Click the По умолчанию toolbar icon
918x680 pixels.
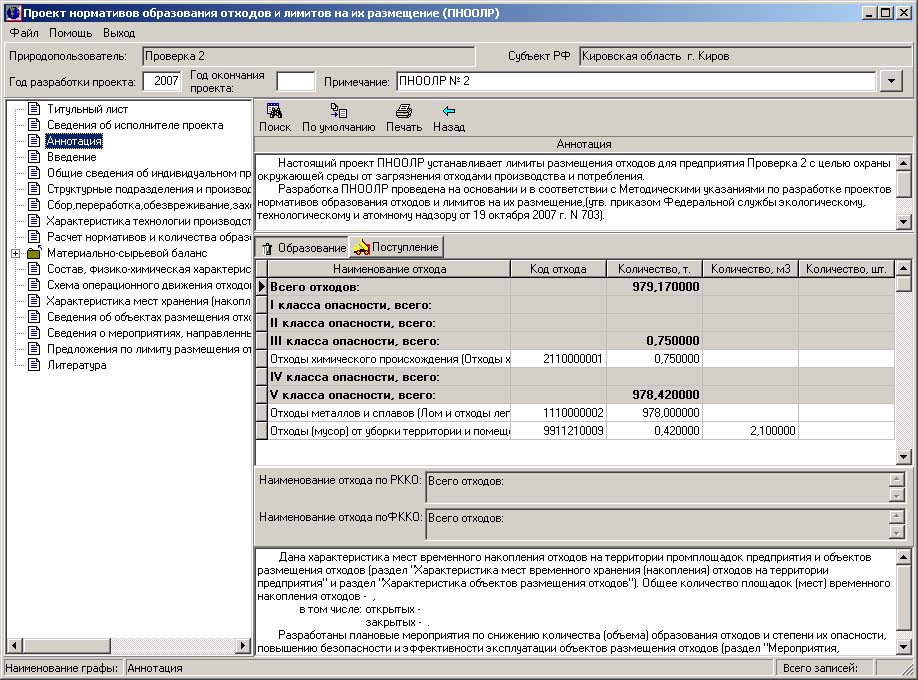tap(338, 112)
